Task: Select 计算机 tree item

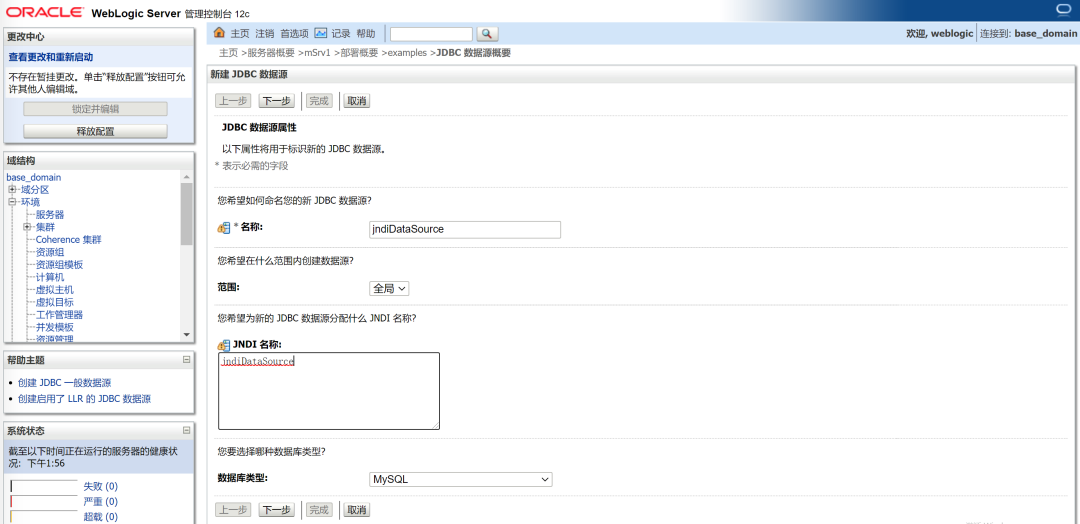Action: click(50, 277)
